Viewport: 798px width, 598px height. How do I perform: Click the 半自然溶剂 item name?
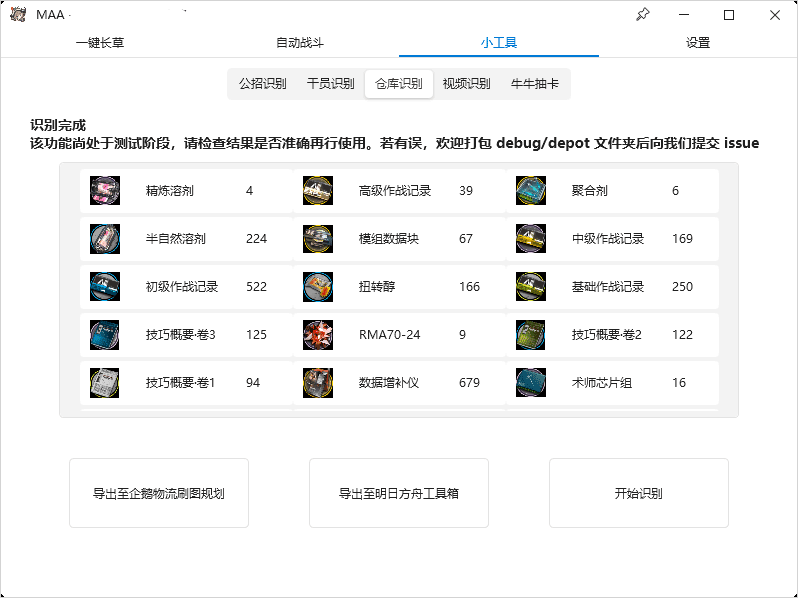176,239
